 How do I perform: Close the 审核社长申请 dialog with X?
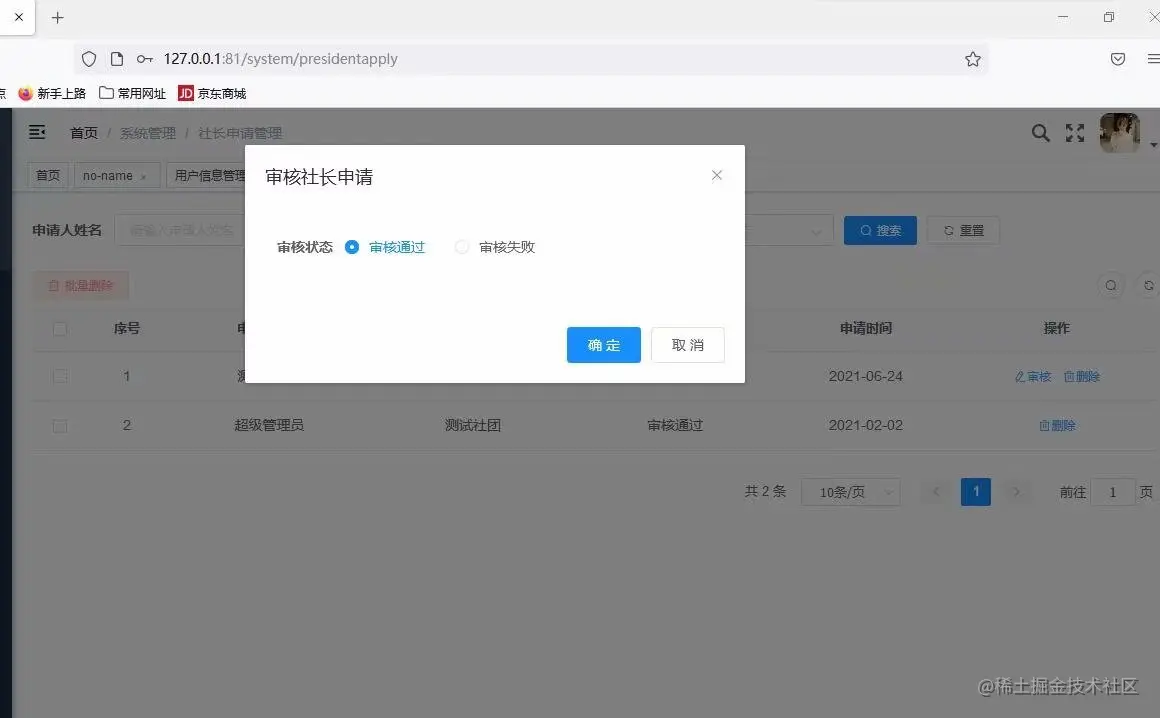[716, 175]
